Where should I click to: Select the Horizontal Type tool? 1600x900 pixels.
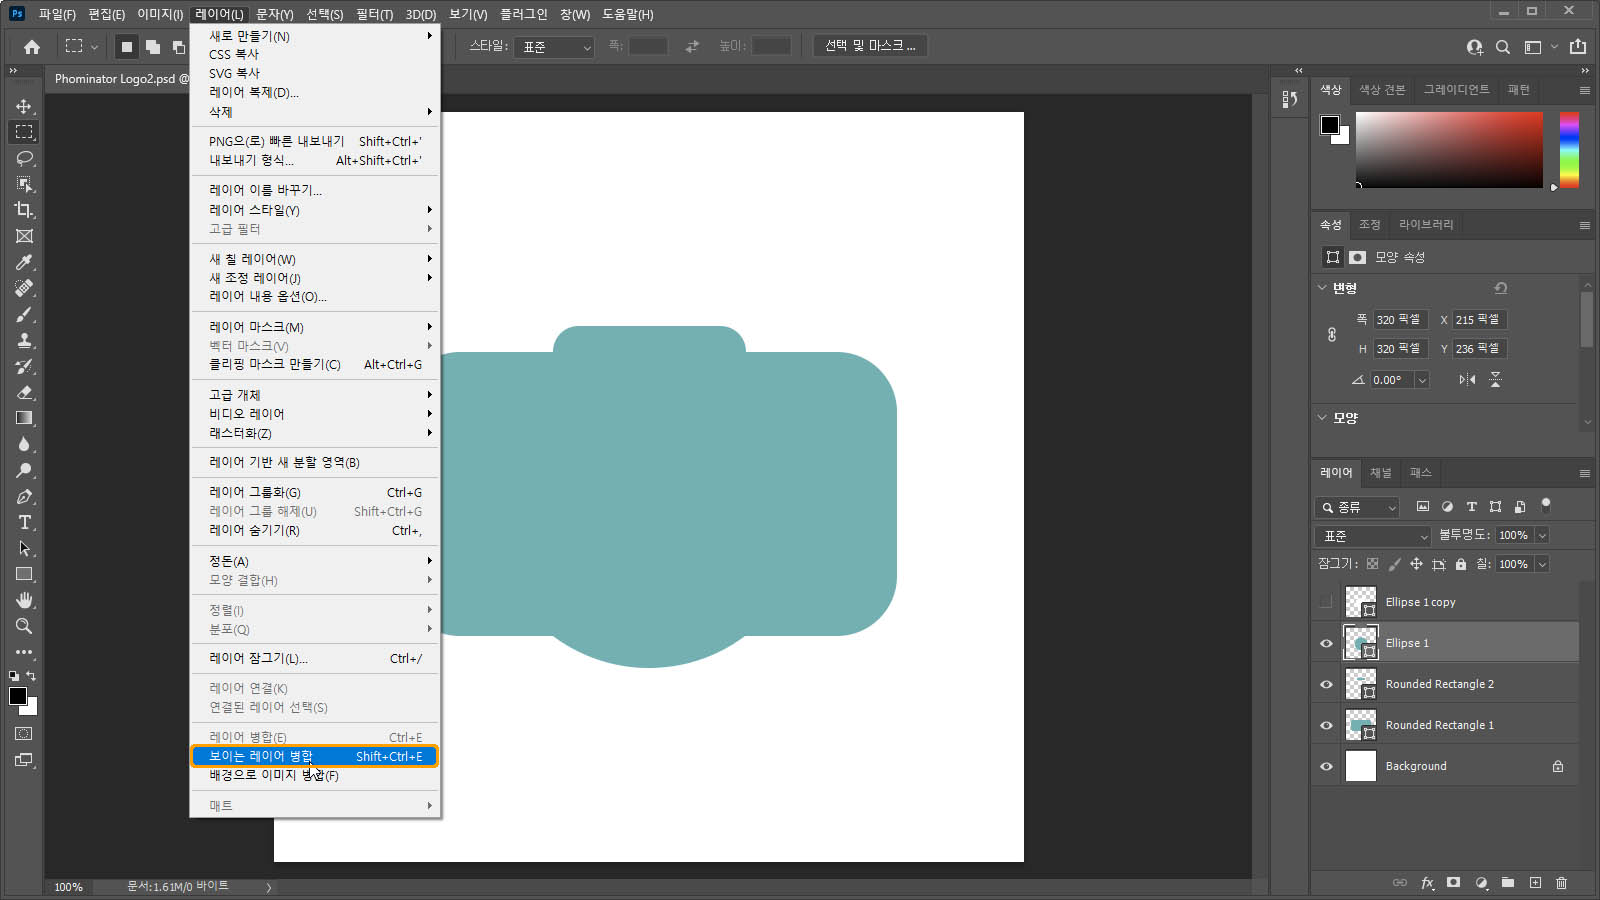click(24, 522)
